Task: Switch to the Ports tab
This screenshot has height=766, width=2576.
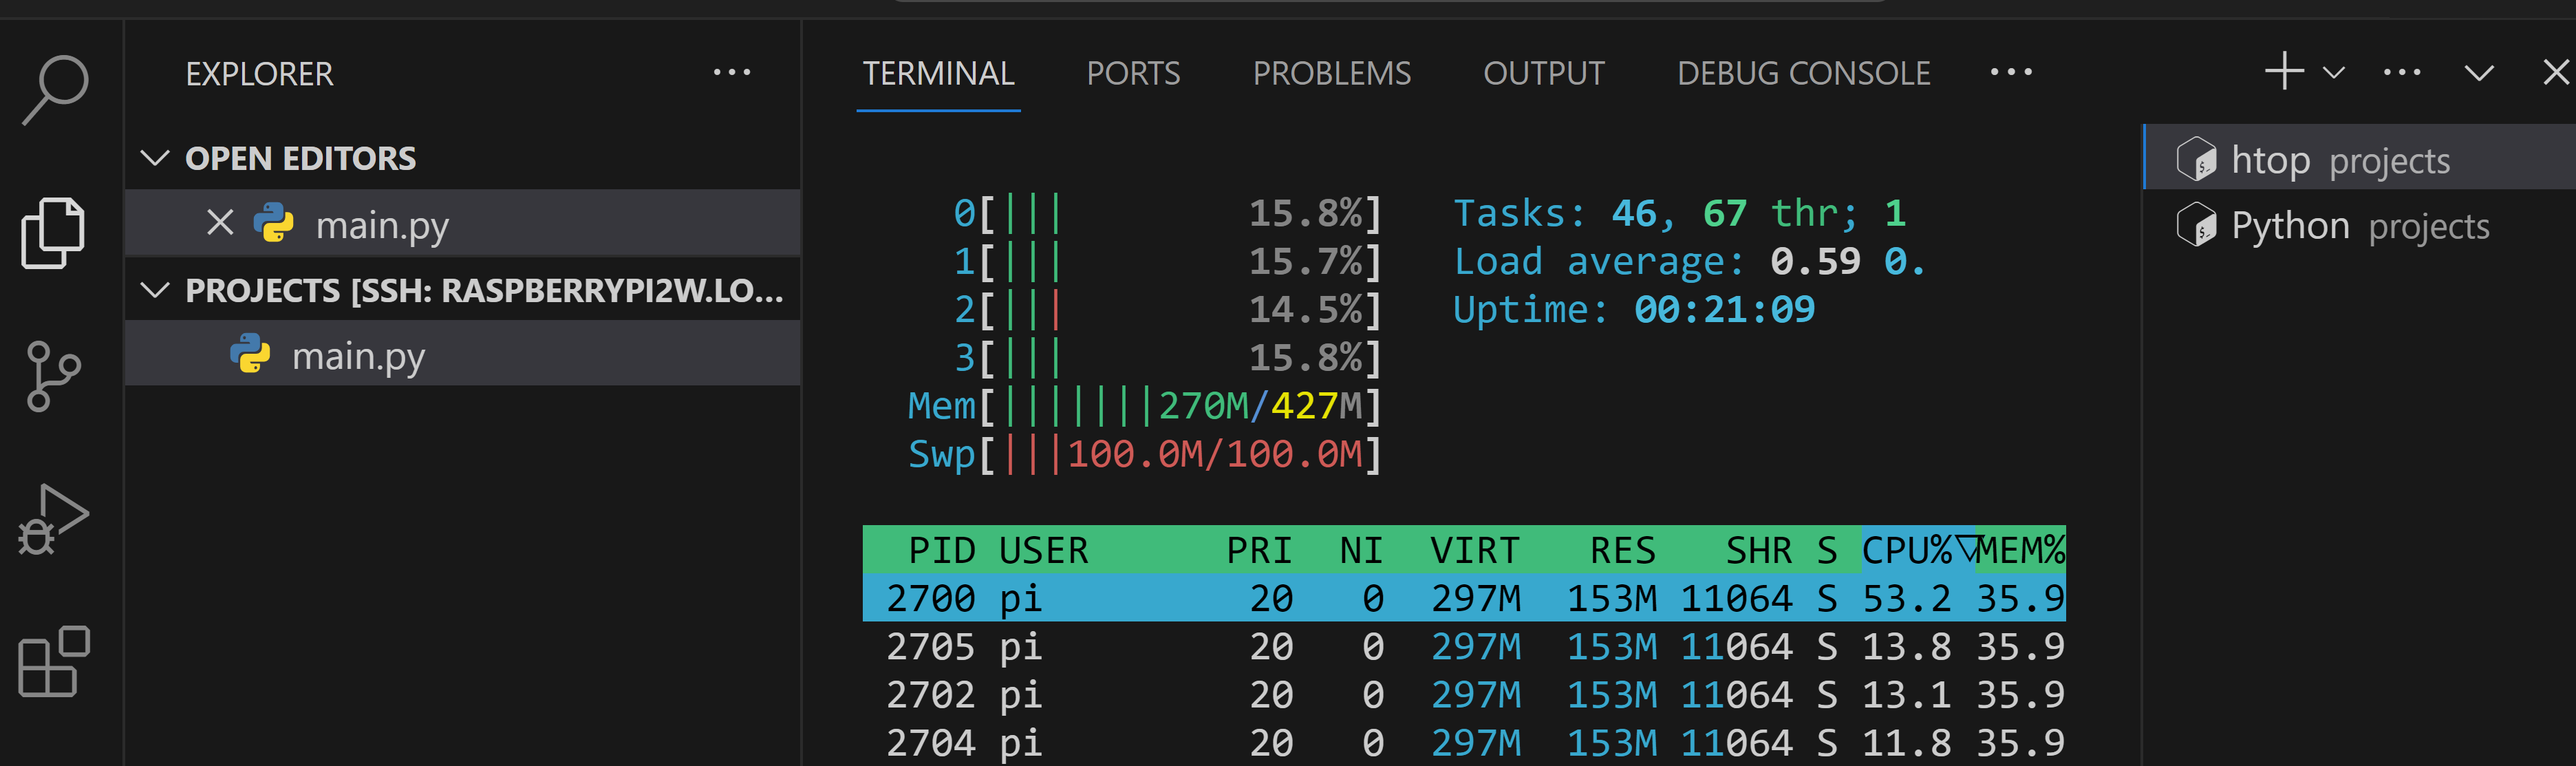Action: (1133, 73)
